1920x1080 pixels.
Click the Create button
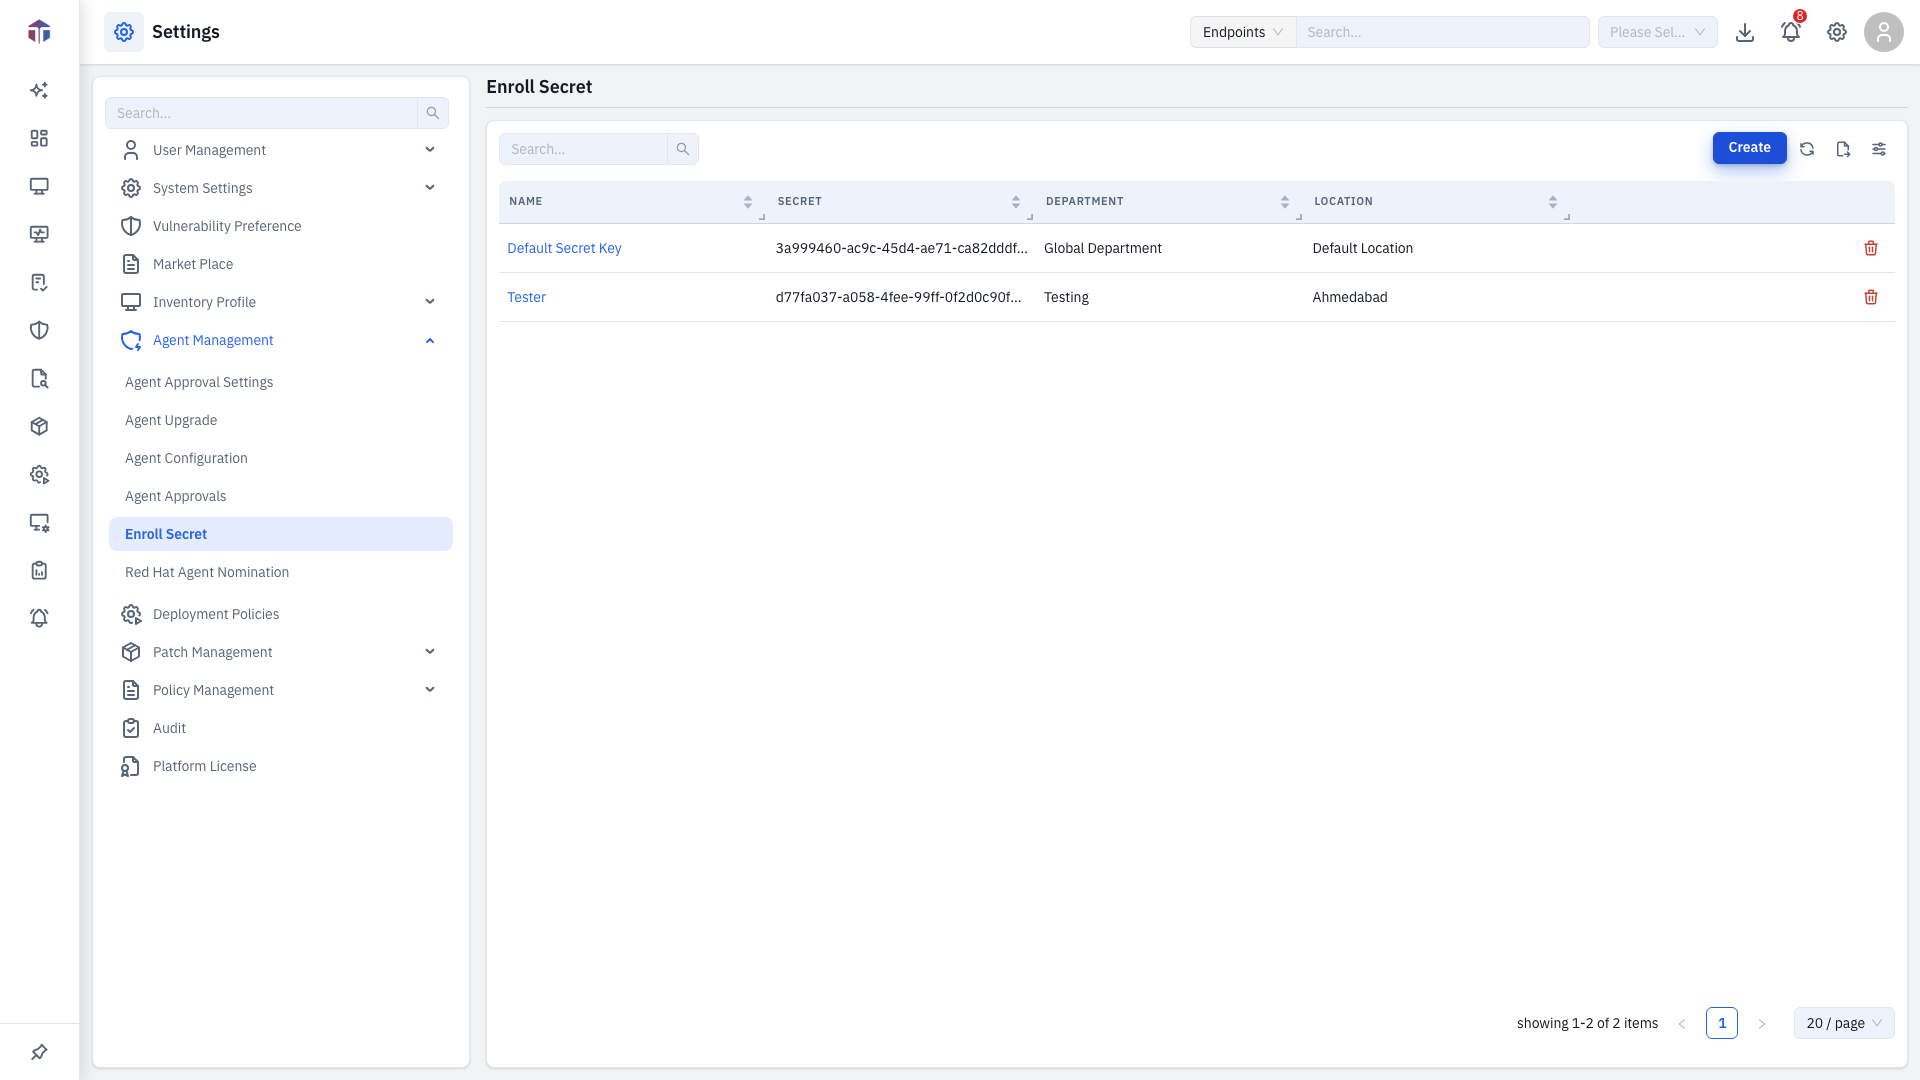point(1749,148)
